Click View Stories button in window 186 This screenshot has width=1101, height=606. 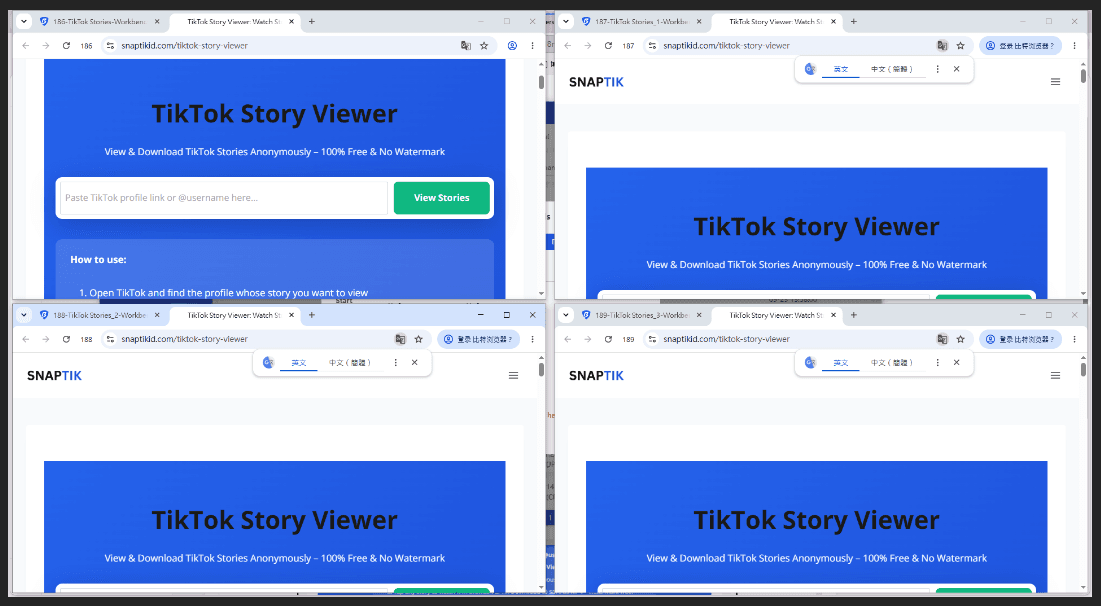pyautogui.click(x=442, y=198)
